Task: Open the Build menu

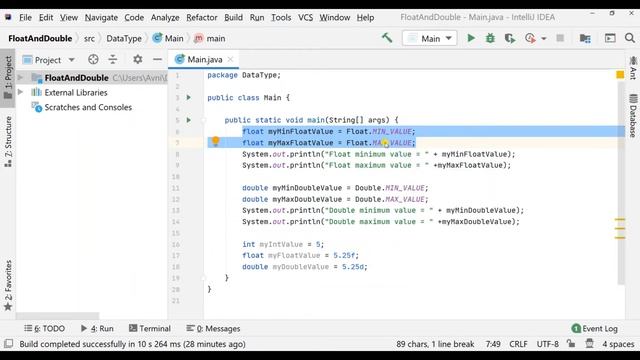Action: (x=233, y=18)
